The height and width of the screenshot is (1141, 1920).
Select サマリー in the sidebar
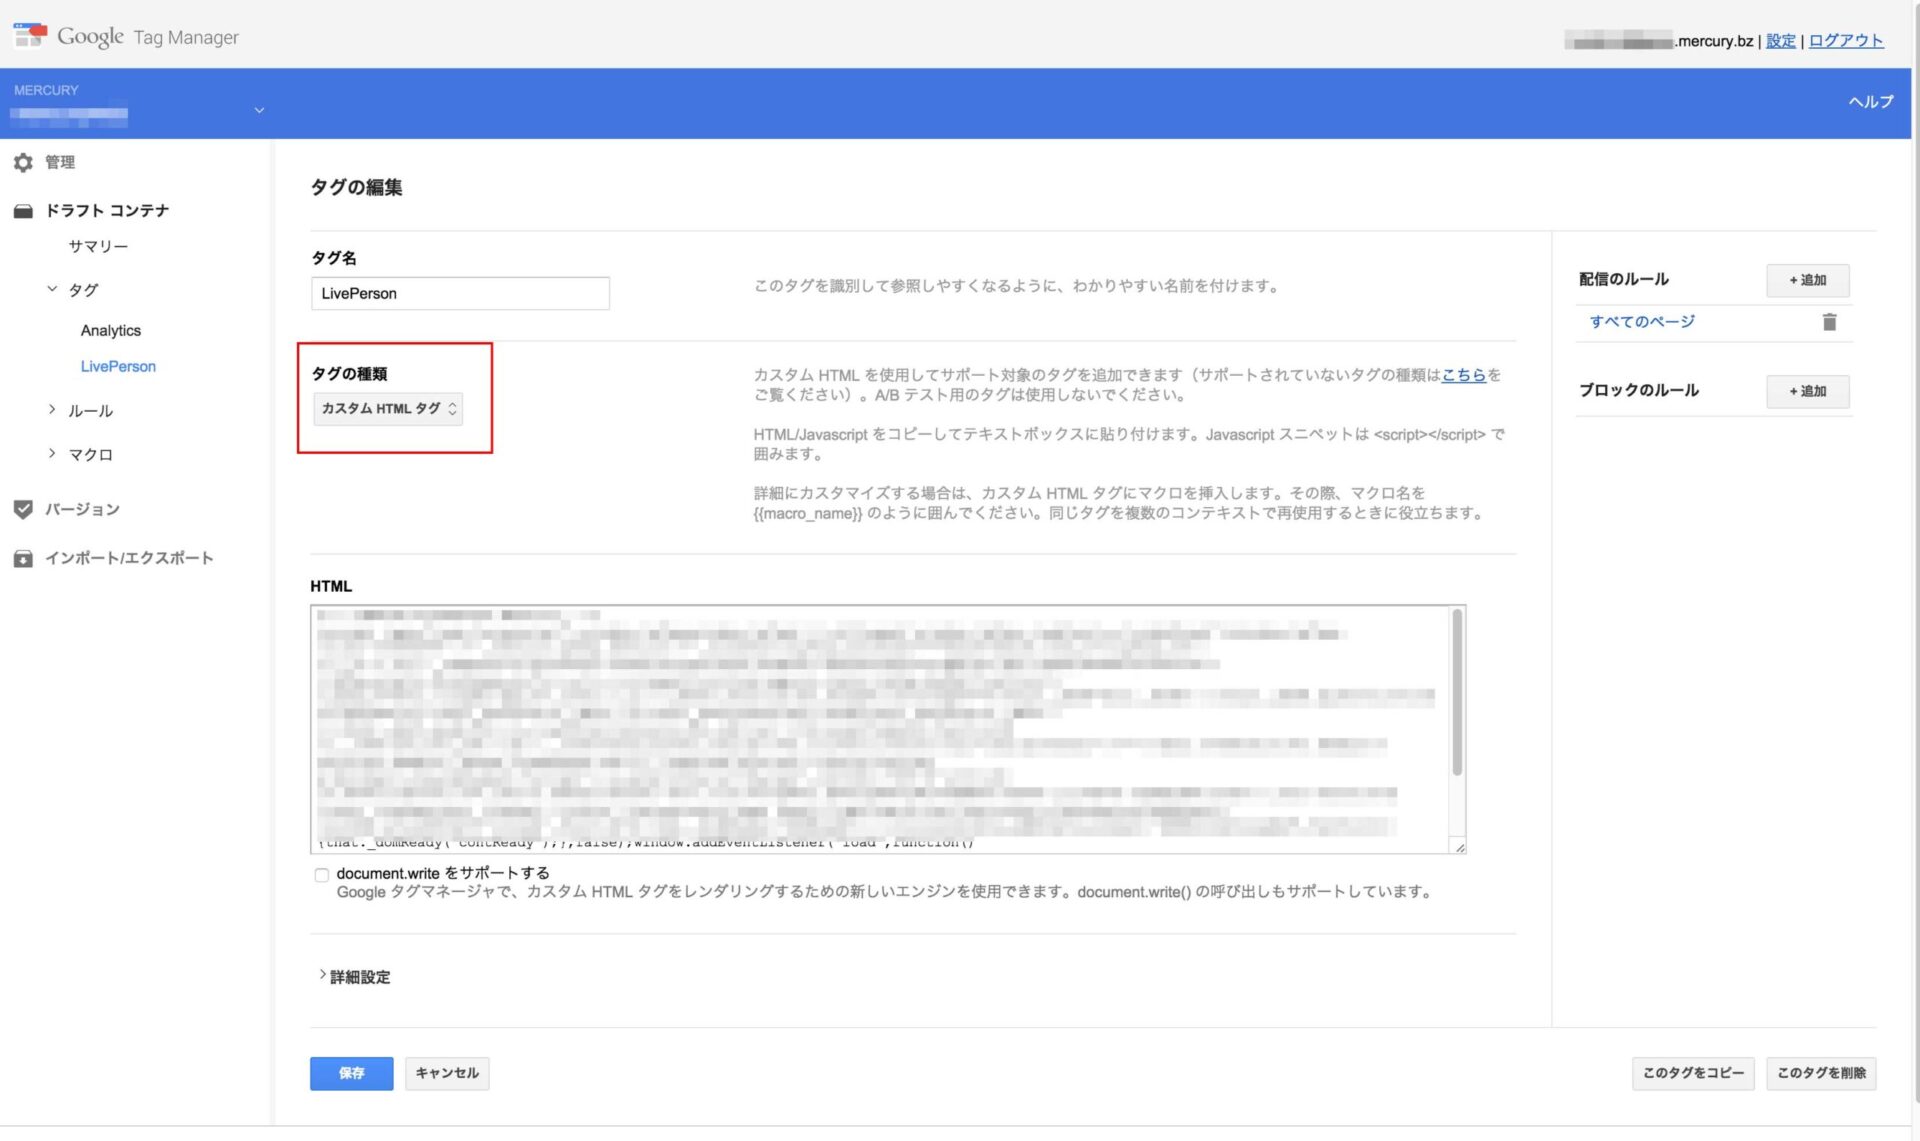pyautogui.click(x=96, y=246)
